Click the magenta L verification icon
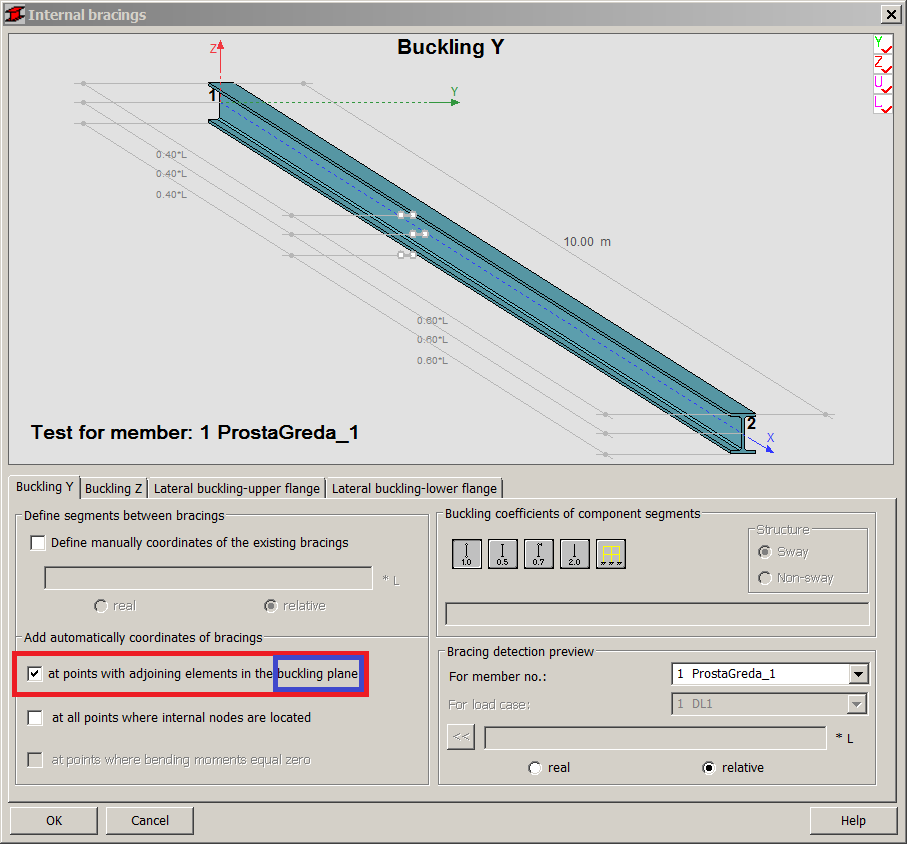Viewport: 907px width, 844px height. [884, 104]
